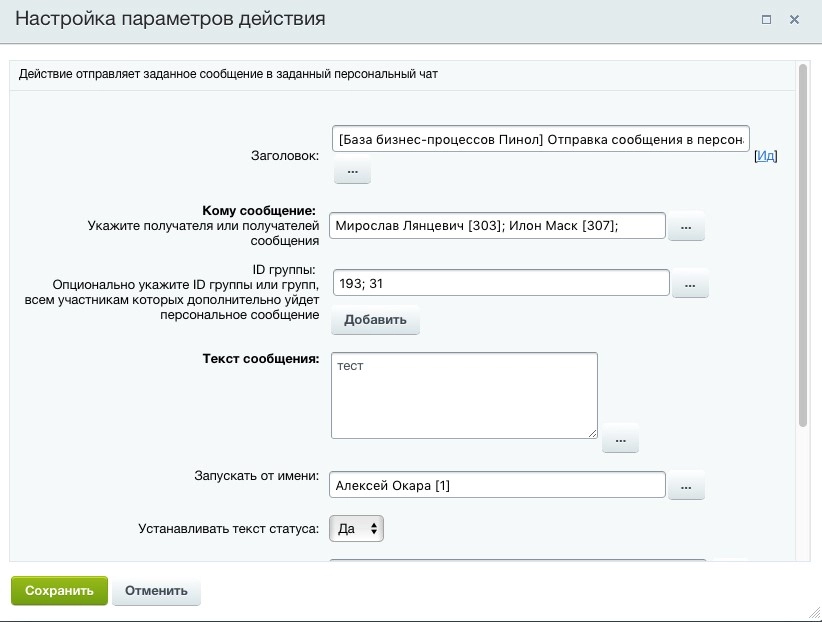822x622 pixels.
Task: Click the Запускать от имени field with Алексей Окара
Action: [500, 485]
